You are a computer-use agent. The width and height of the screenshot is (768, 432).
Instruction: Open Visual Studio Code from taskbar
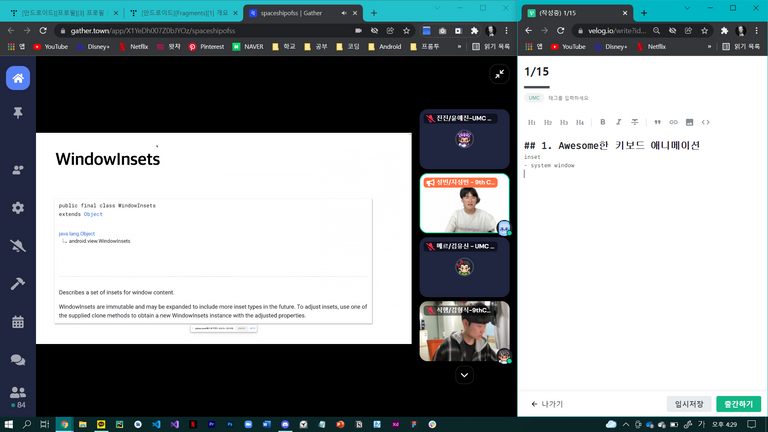point(156,424)
